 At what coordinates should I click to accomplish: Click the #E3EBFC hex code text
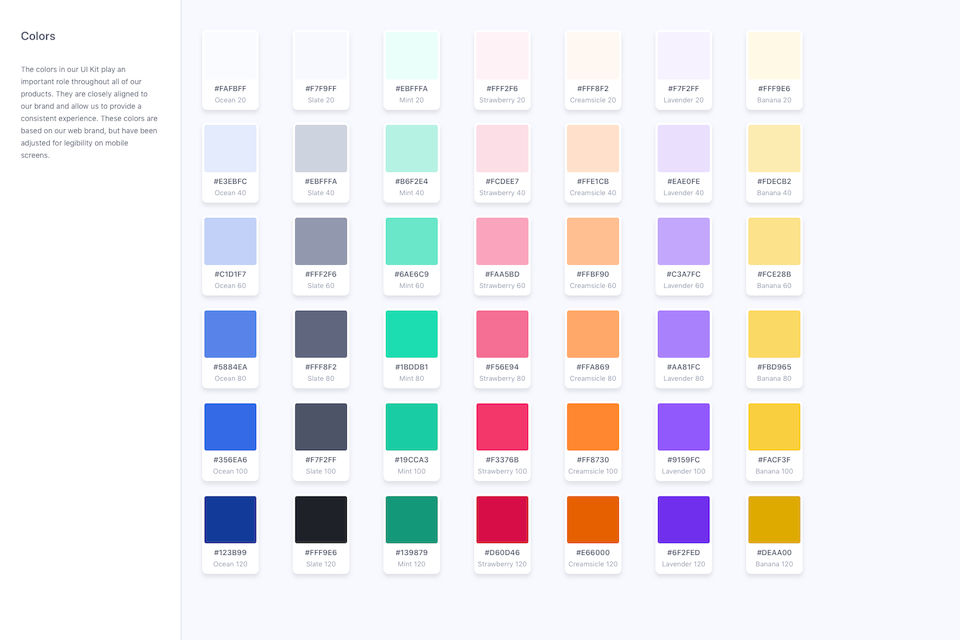coord(230,182)
